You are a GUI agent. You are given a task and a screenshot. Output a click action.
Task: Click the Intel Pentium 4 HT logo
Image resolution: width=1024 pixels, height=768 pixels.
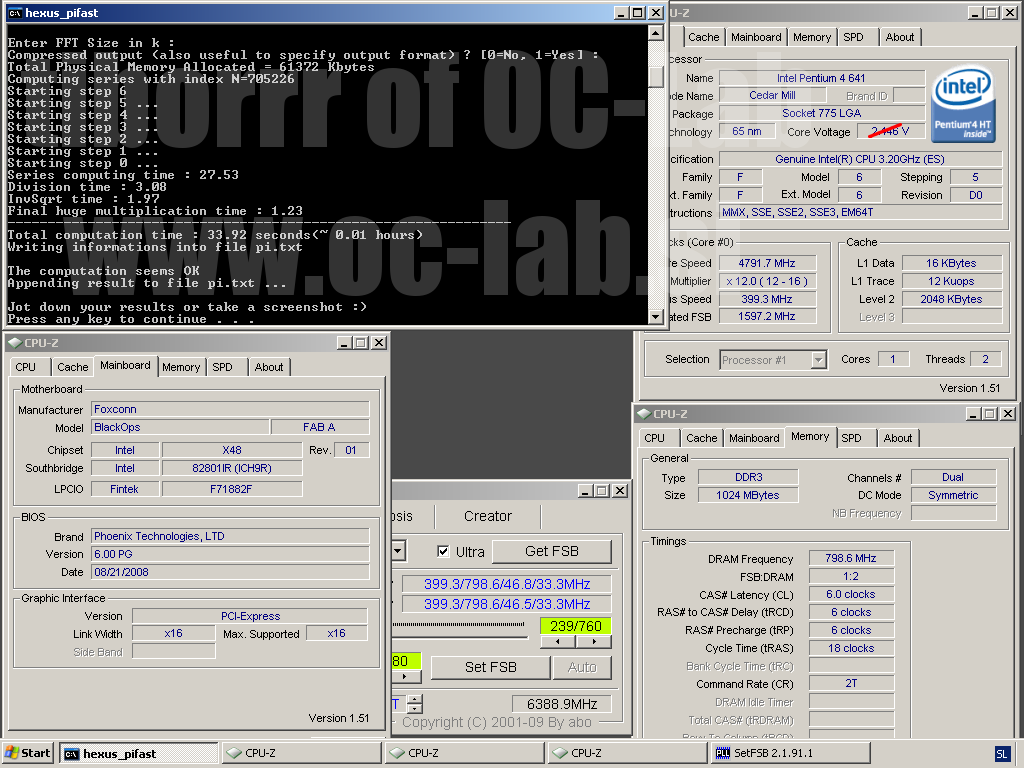(963, 104)
